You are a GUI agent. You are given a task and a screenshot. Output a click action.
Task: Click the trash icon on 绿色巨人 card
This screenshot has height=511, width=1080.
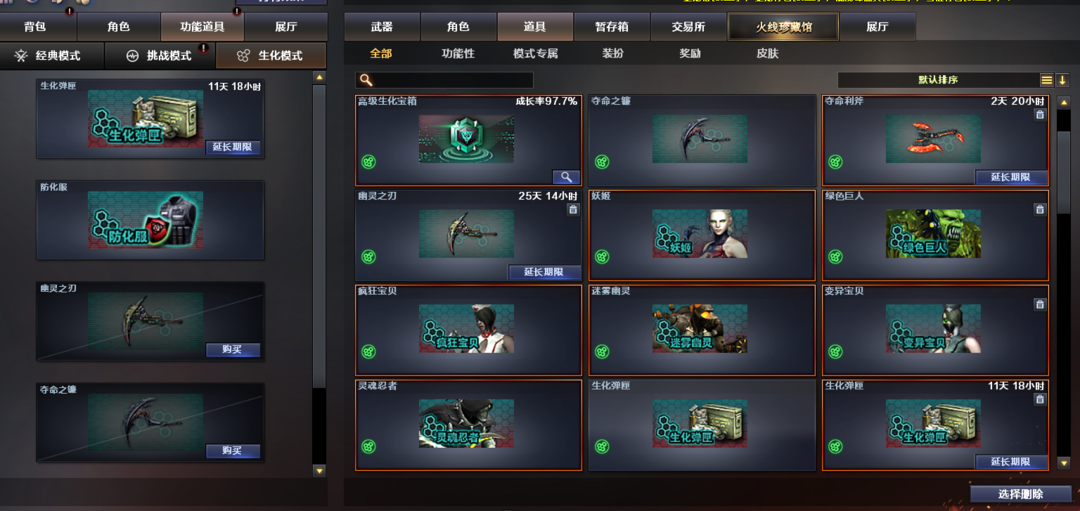[x=1039, y=209]
